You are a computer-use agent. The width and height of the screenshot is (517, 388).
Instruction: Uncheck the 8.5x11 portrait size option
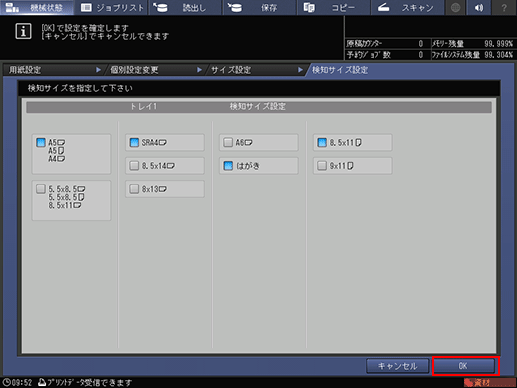[x=322, y=143]
